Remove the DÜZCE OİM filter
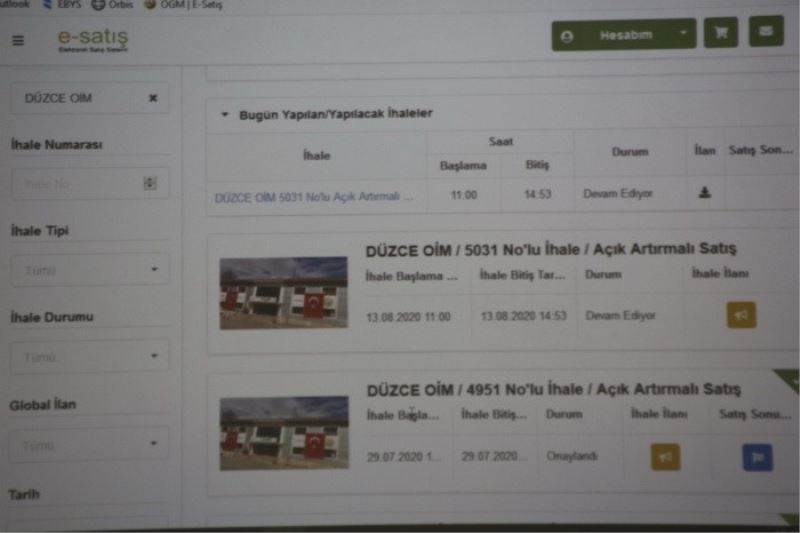800x533 pixels. (x=153, y=98)
